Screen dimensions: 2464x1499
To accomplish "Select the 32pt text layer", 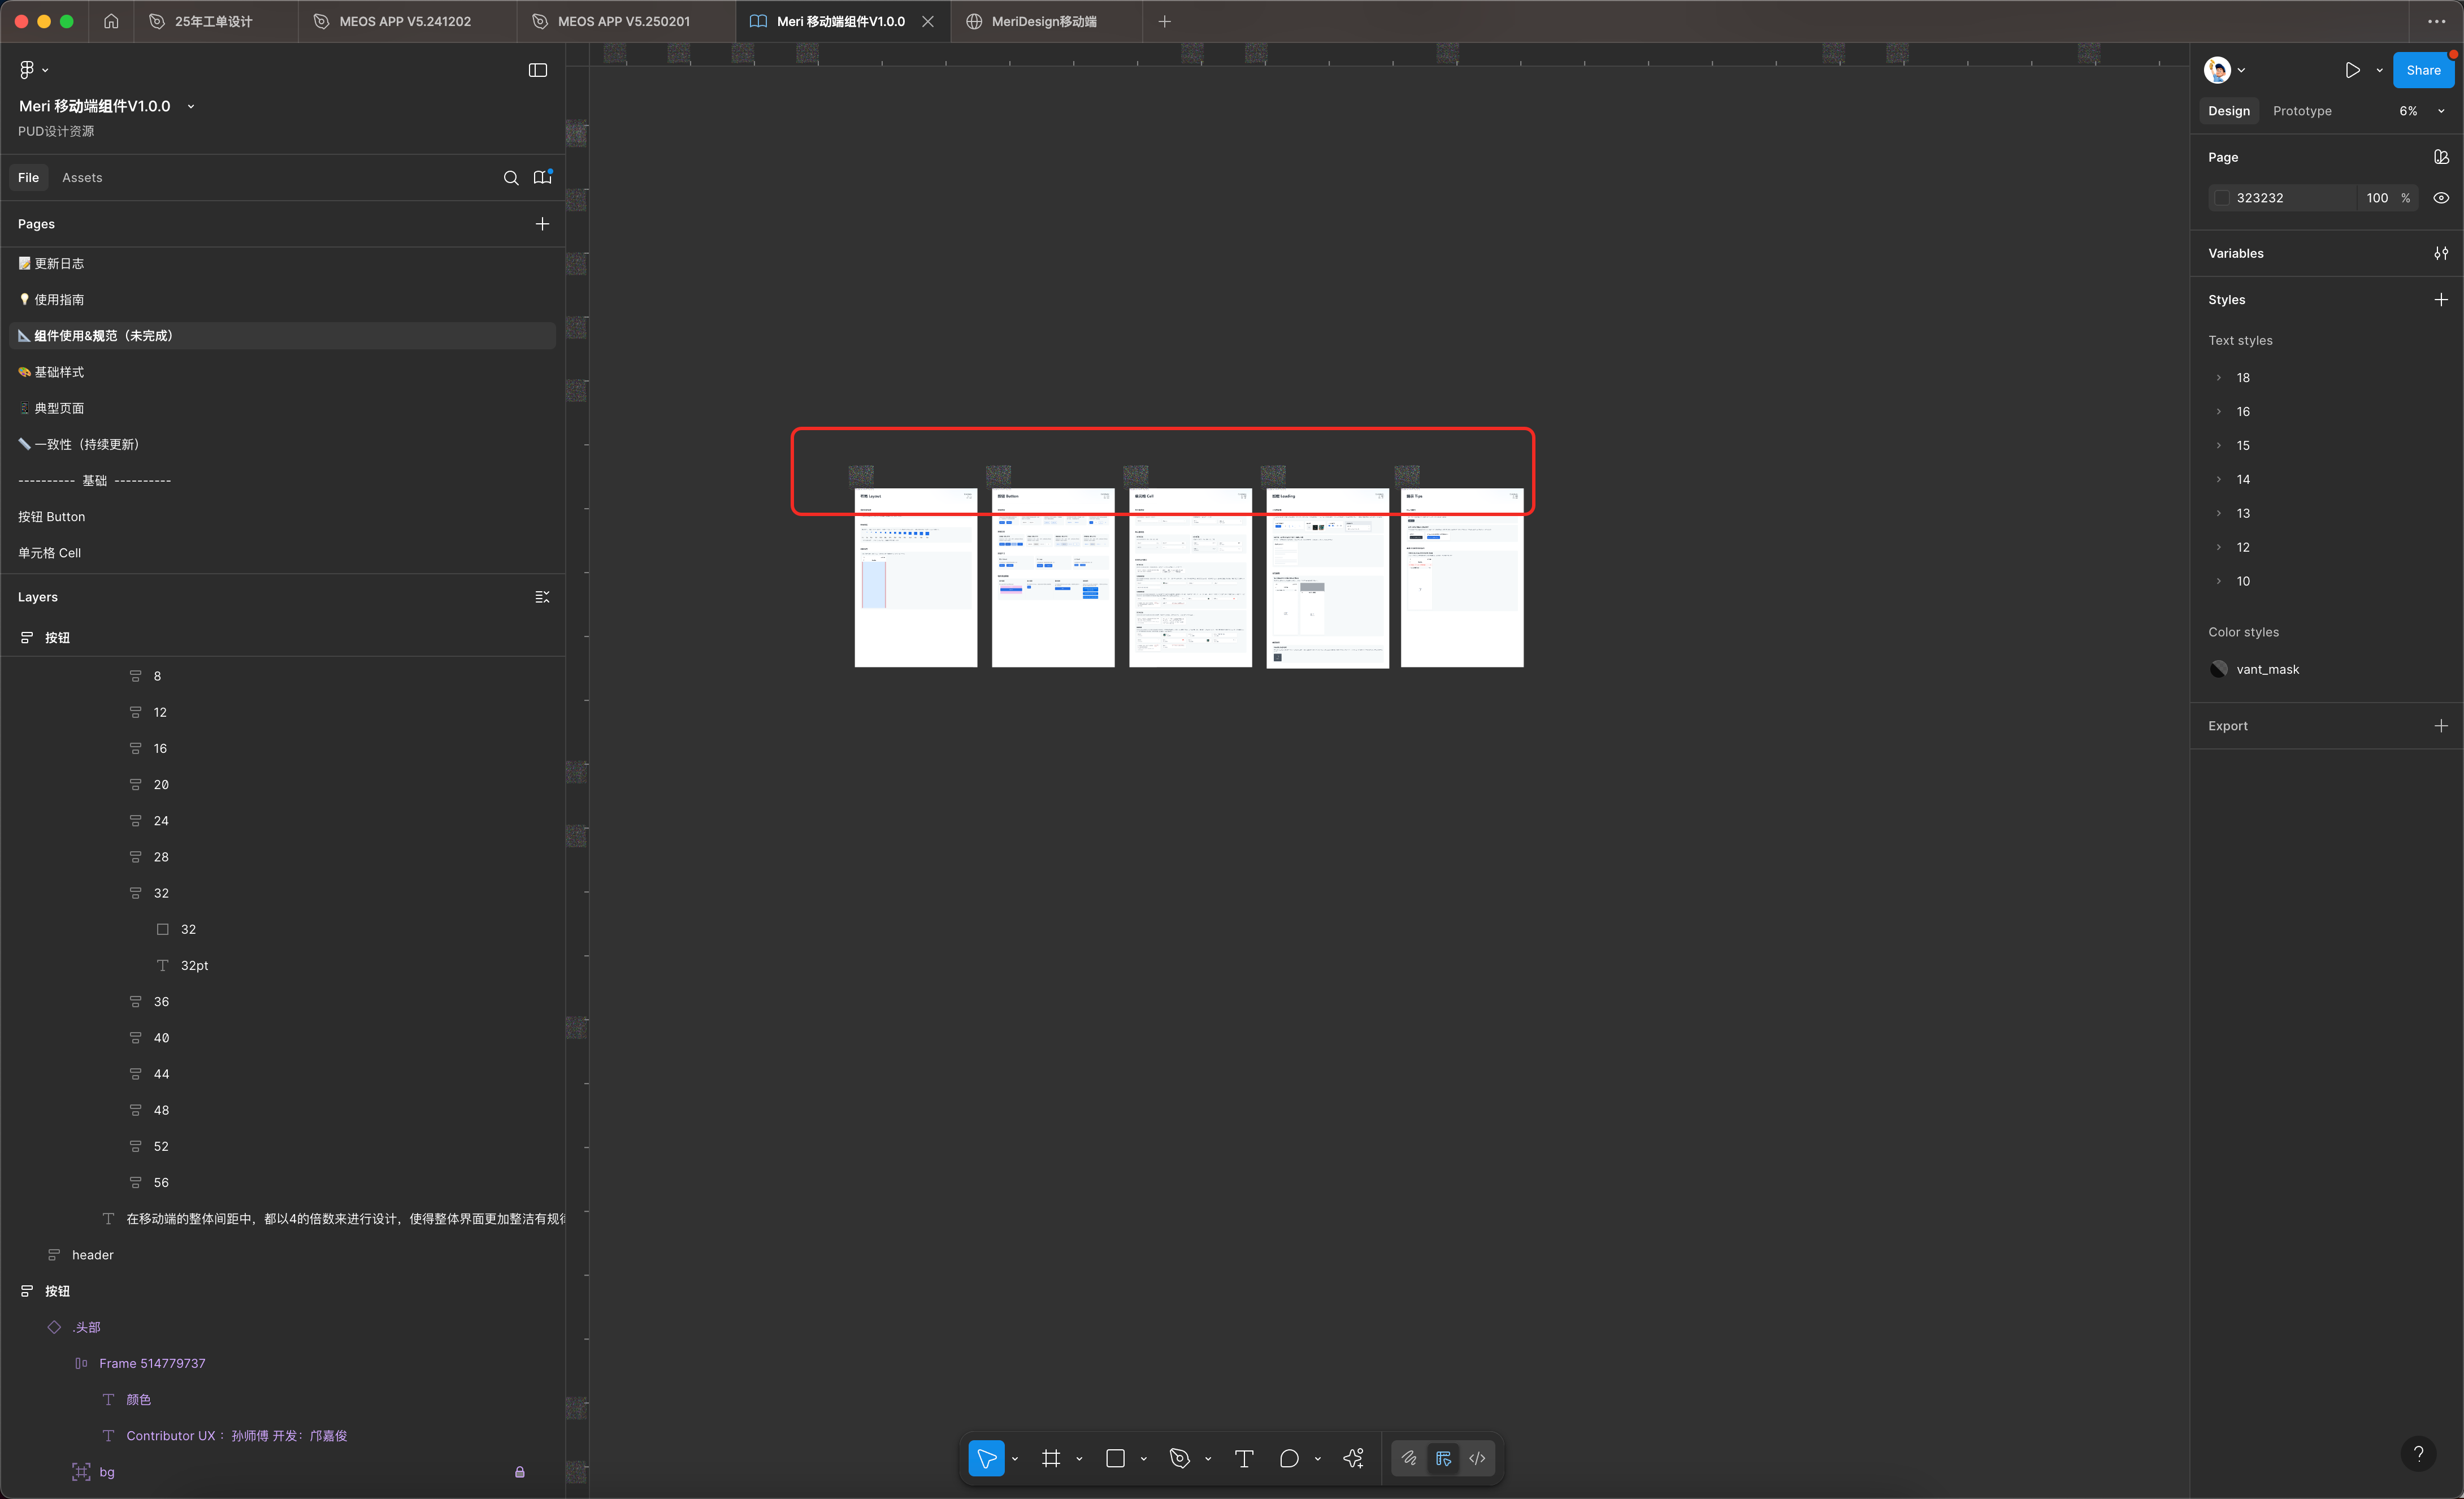I will 194,966.
